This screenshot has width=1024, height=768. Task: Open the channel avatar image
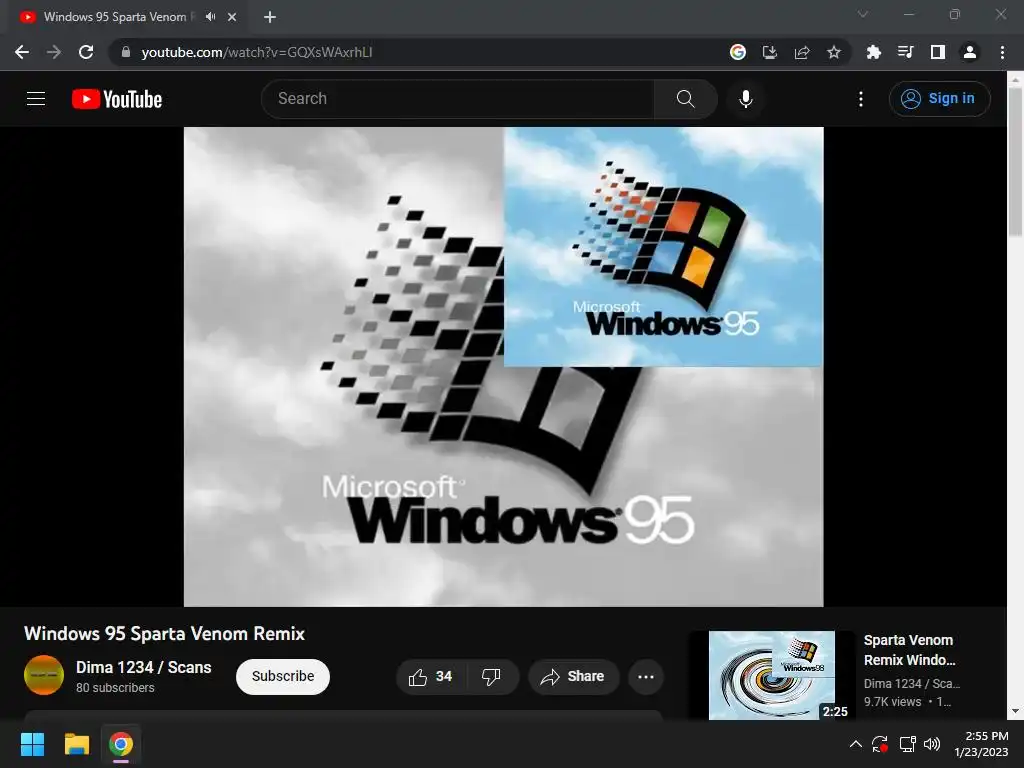[x=44, y=675]
